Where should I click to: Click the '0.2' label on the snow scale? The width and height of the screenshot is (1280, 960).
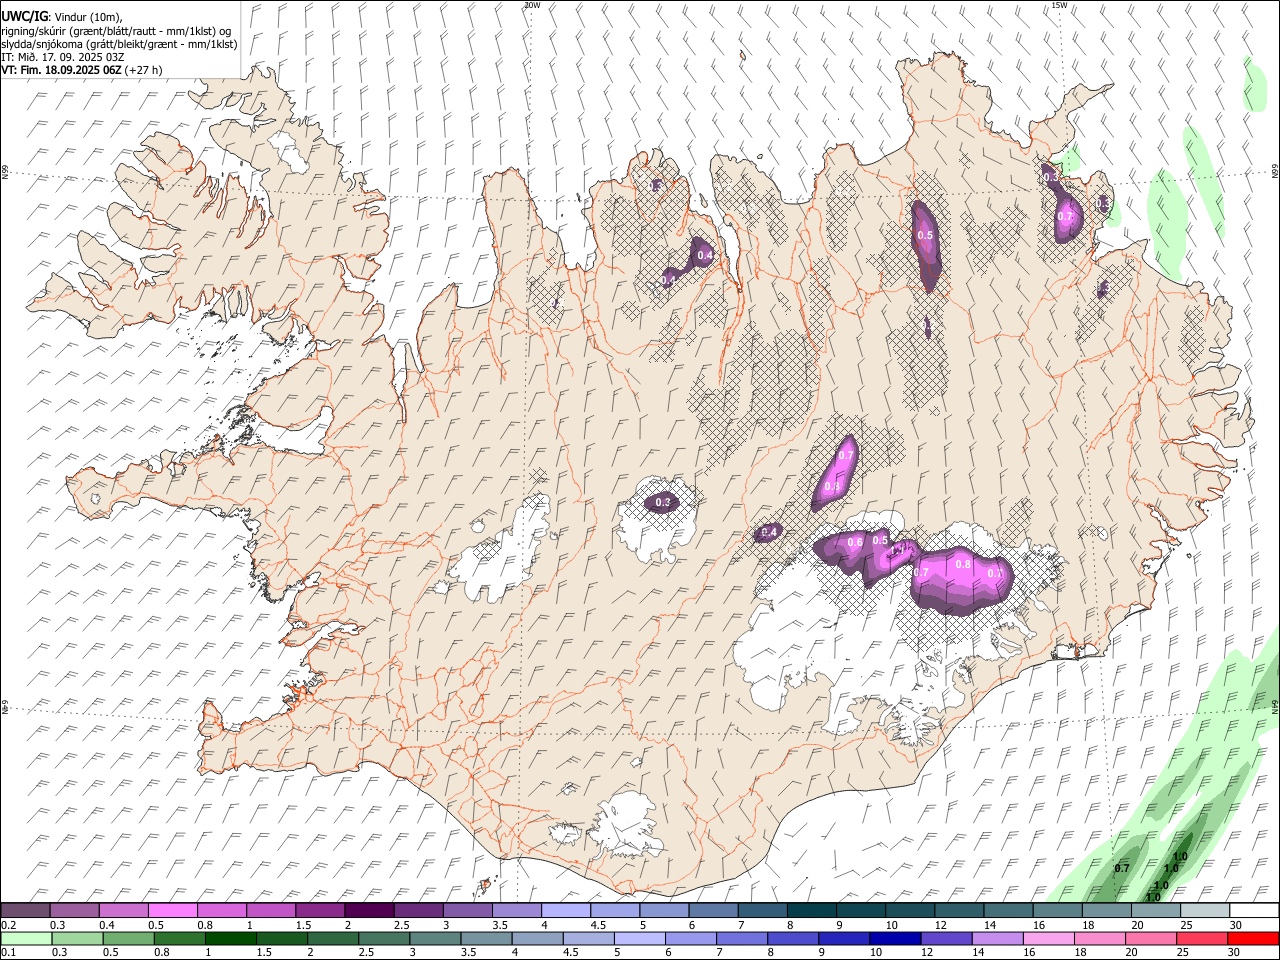[9, 924]
